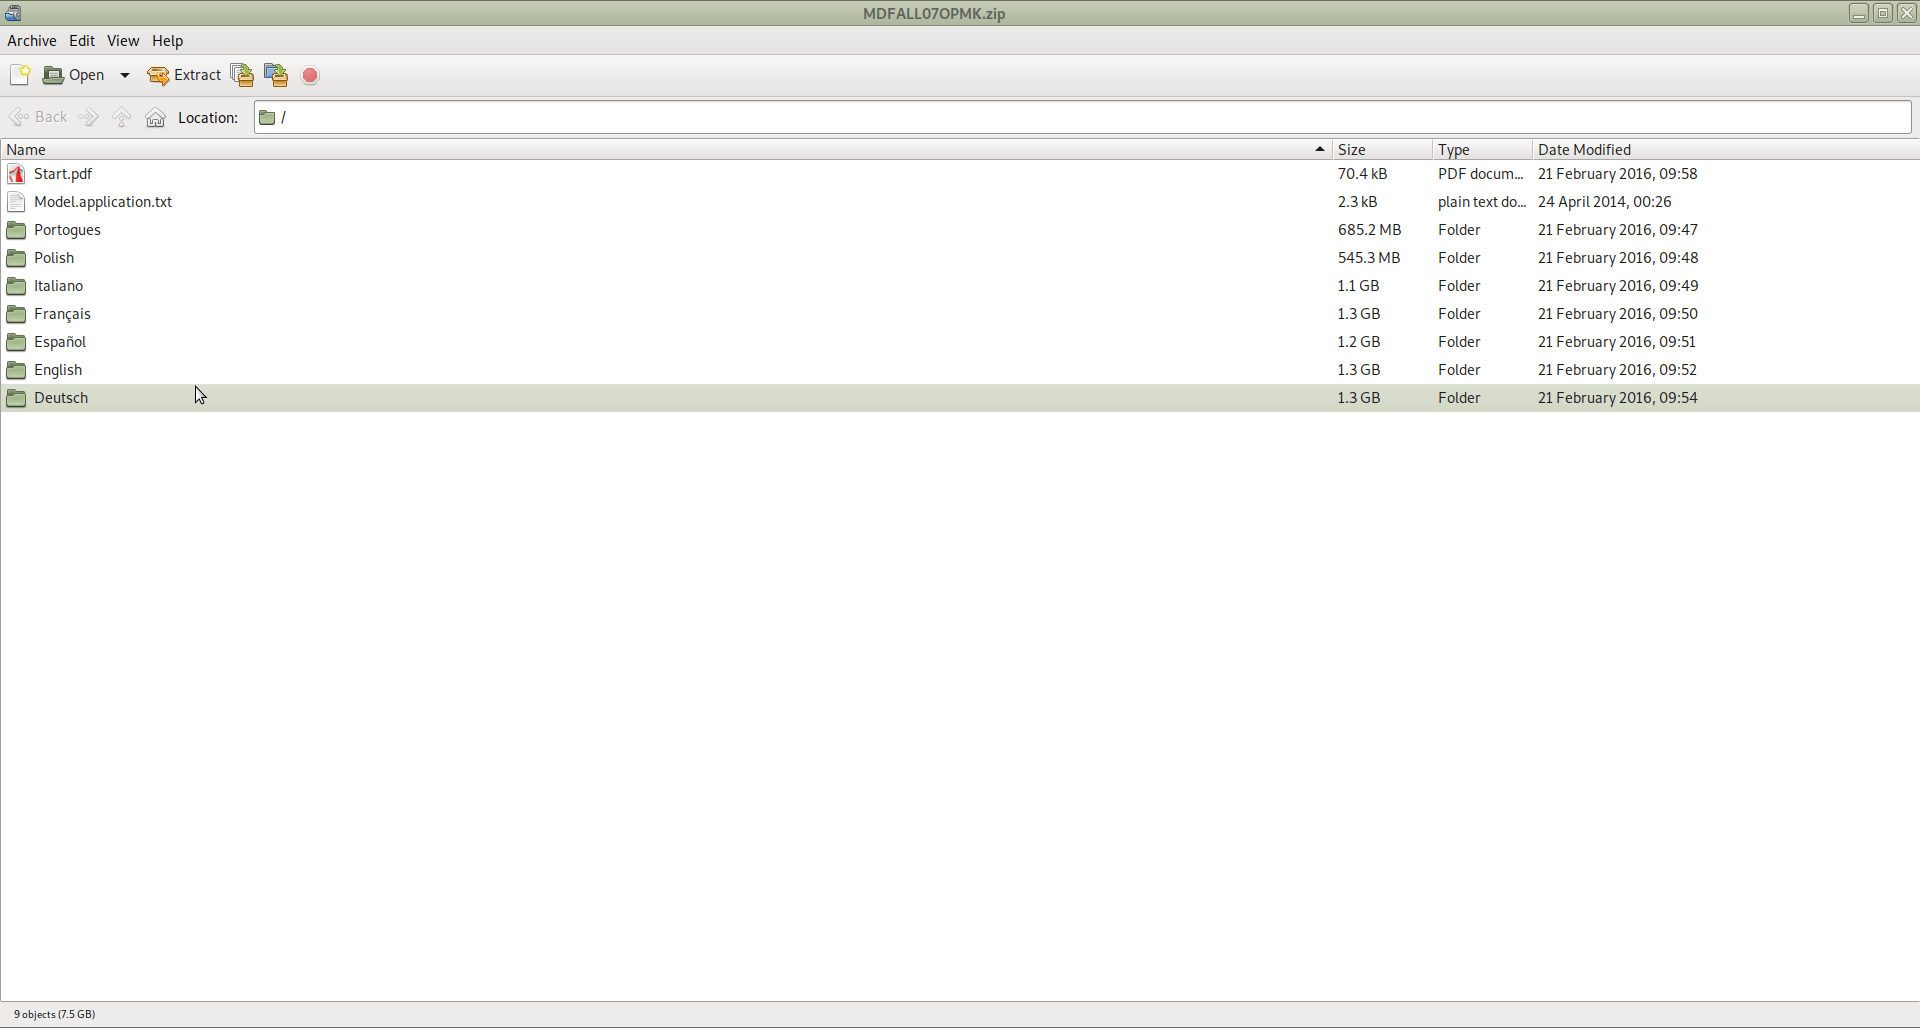Screen dimensions: 1920x1028
Task: Select the Start.pdf file icon
Action: pyautogui.click(x=16, y=174)
